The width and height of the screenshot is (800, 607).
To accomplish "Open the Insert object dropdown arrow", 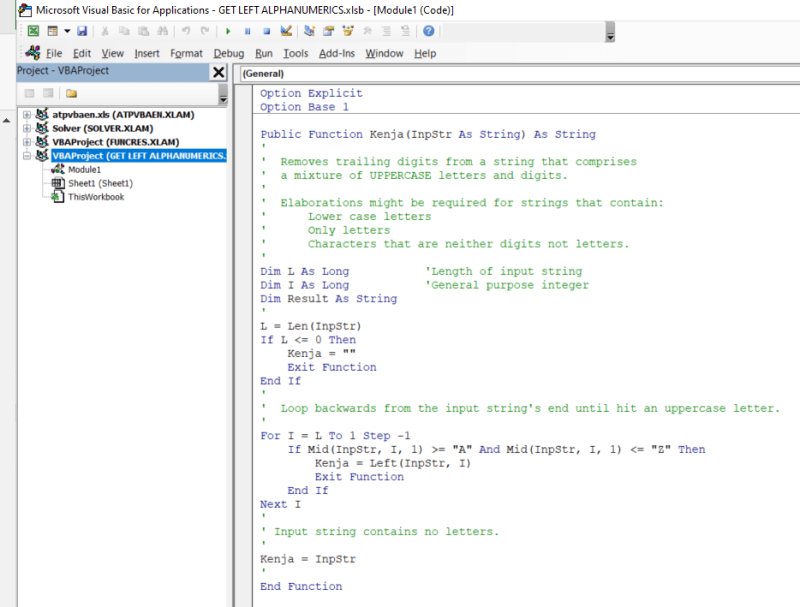I will point(67,31).
